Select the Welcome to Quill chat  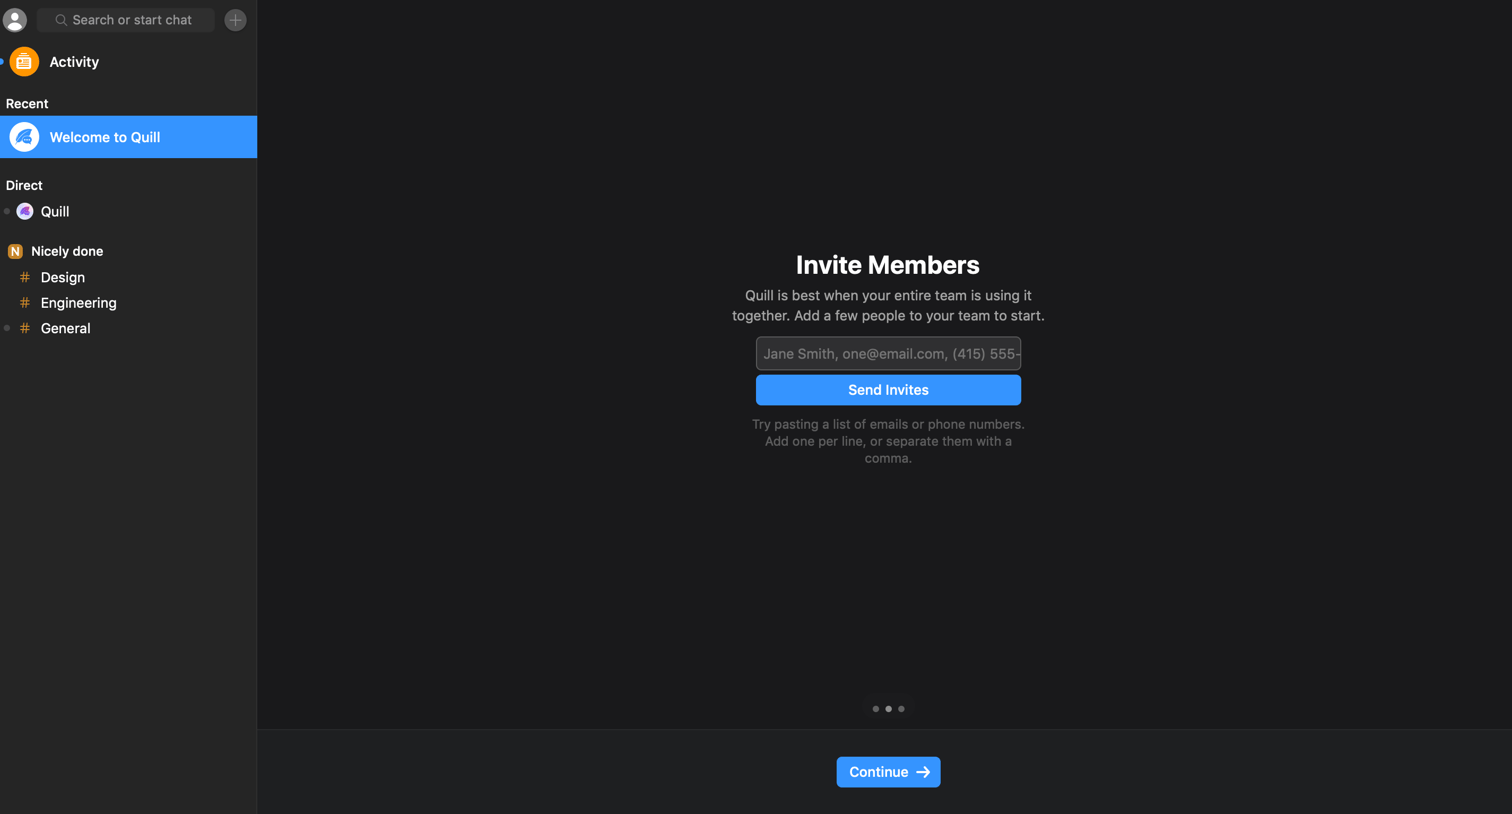click(x=128, y=137)
